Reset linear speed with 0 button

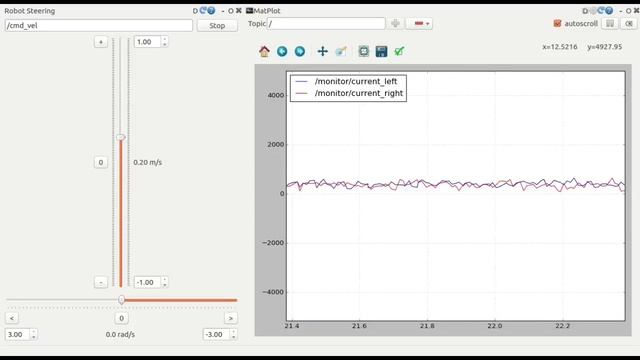(x=101, y=162)
